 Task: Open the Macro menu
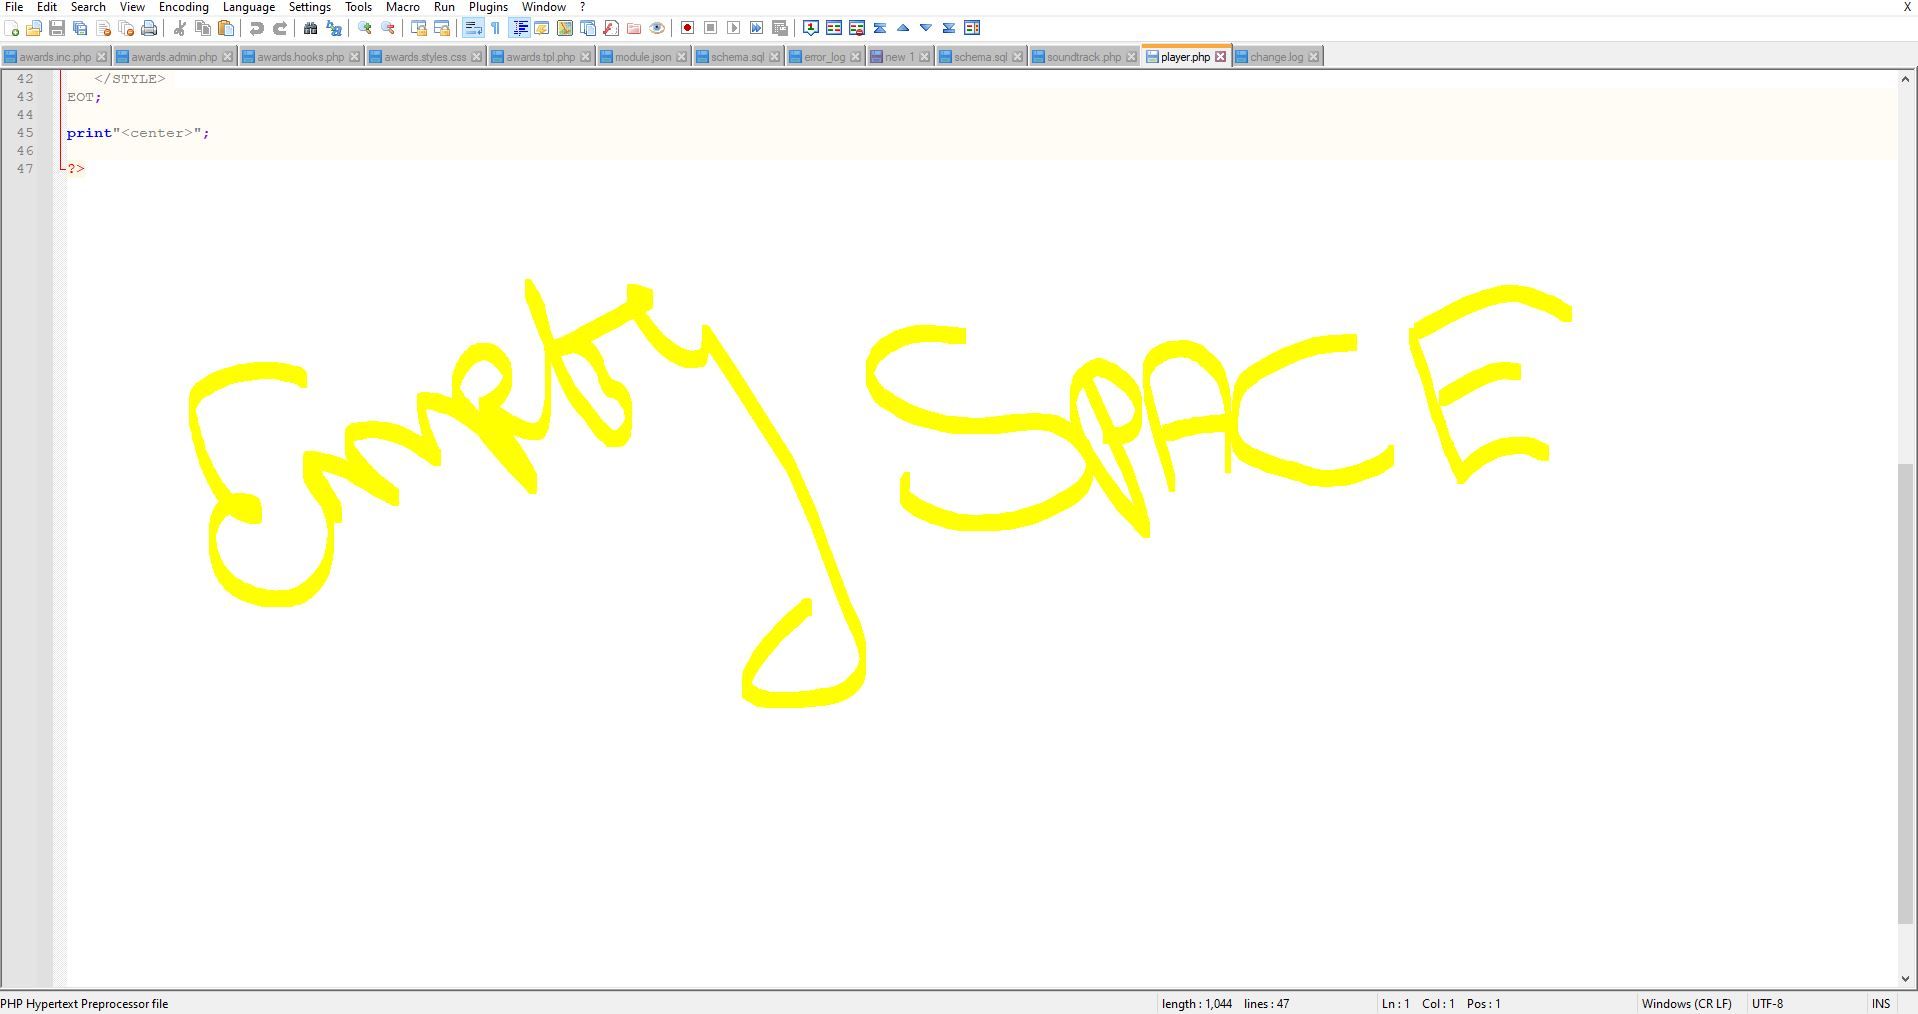[403, 7]
